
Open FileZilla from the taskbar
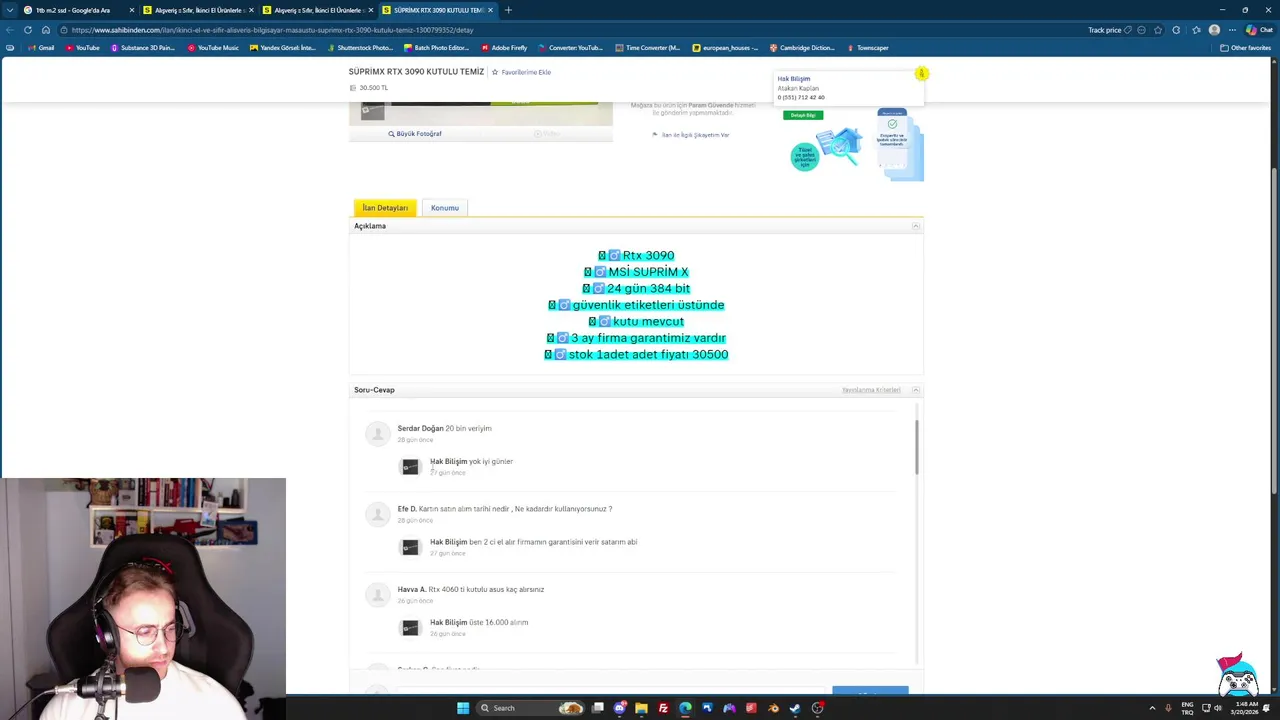tap(663, 708)
